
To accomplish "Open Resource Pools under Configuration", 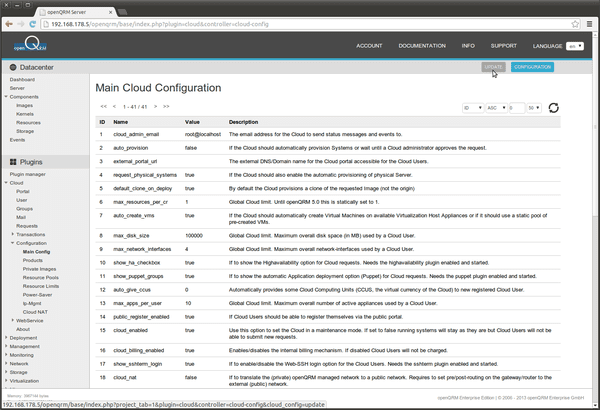I will pyautogui.click(x=41, y=278).
